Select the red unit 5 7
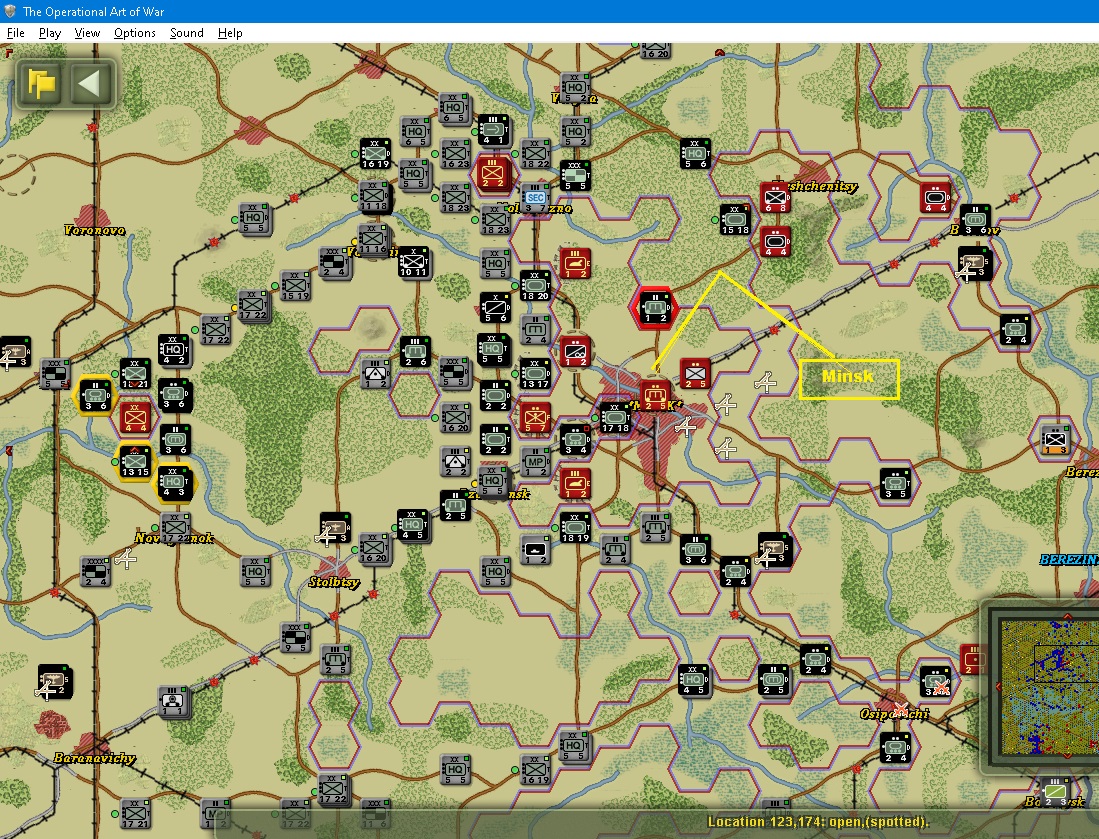Screen dimensions: 1099x839 [x=535, y=418]
